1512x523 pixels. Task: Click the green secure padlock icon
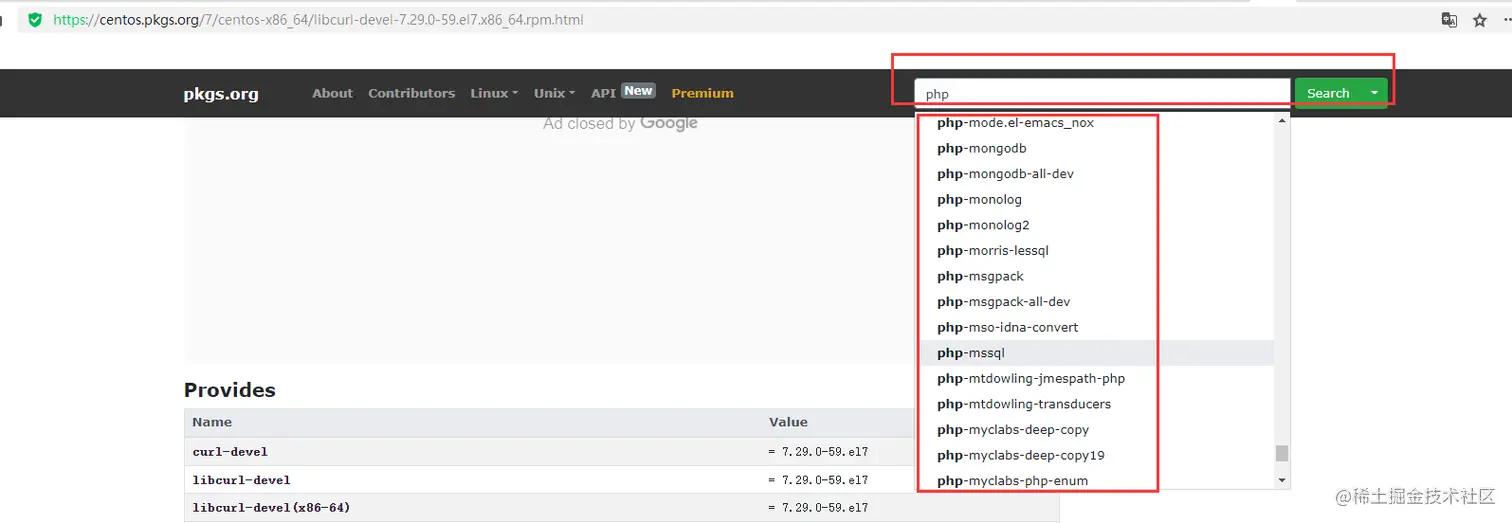35,19
